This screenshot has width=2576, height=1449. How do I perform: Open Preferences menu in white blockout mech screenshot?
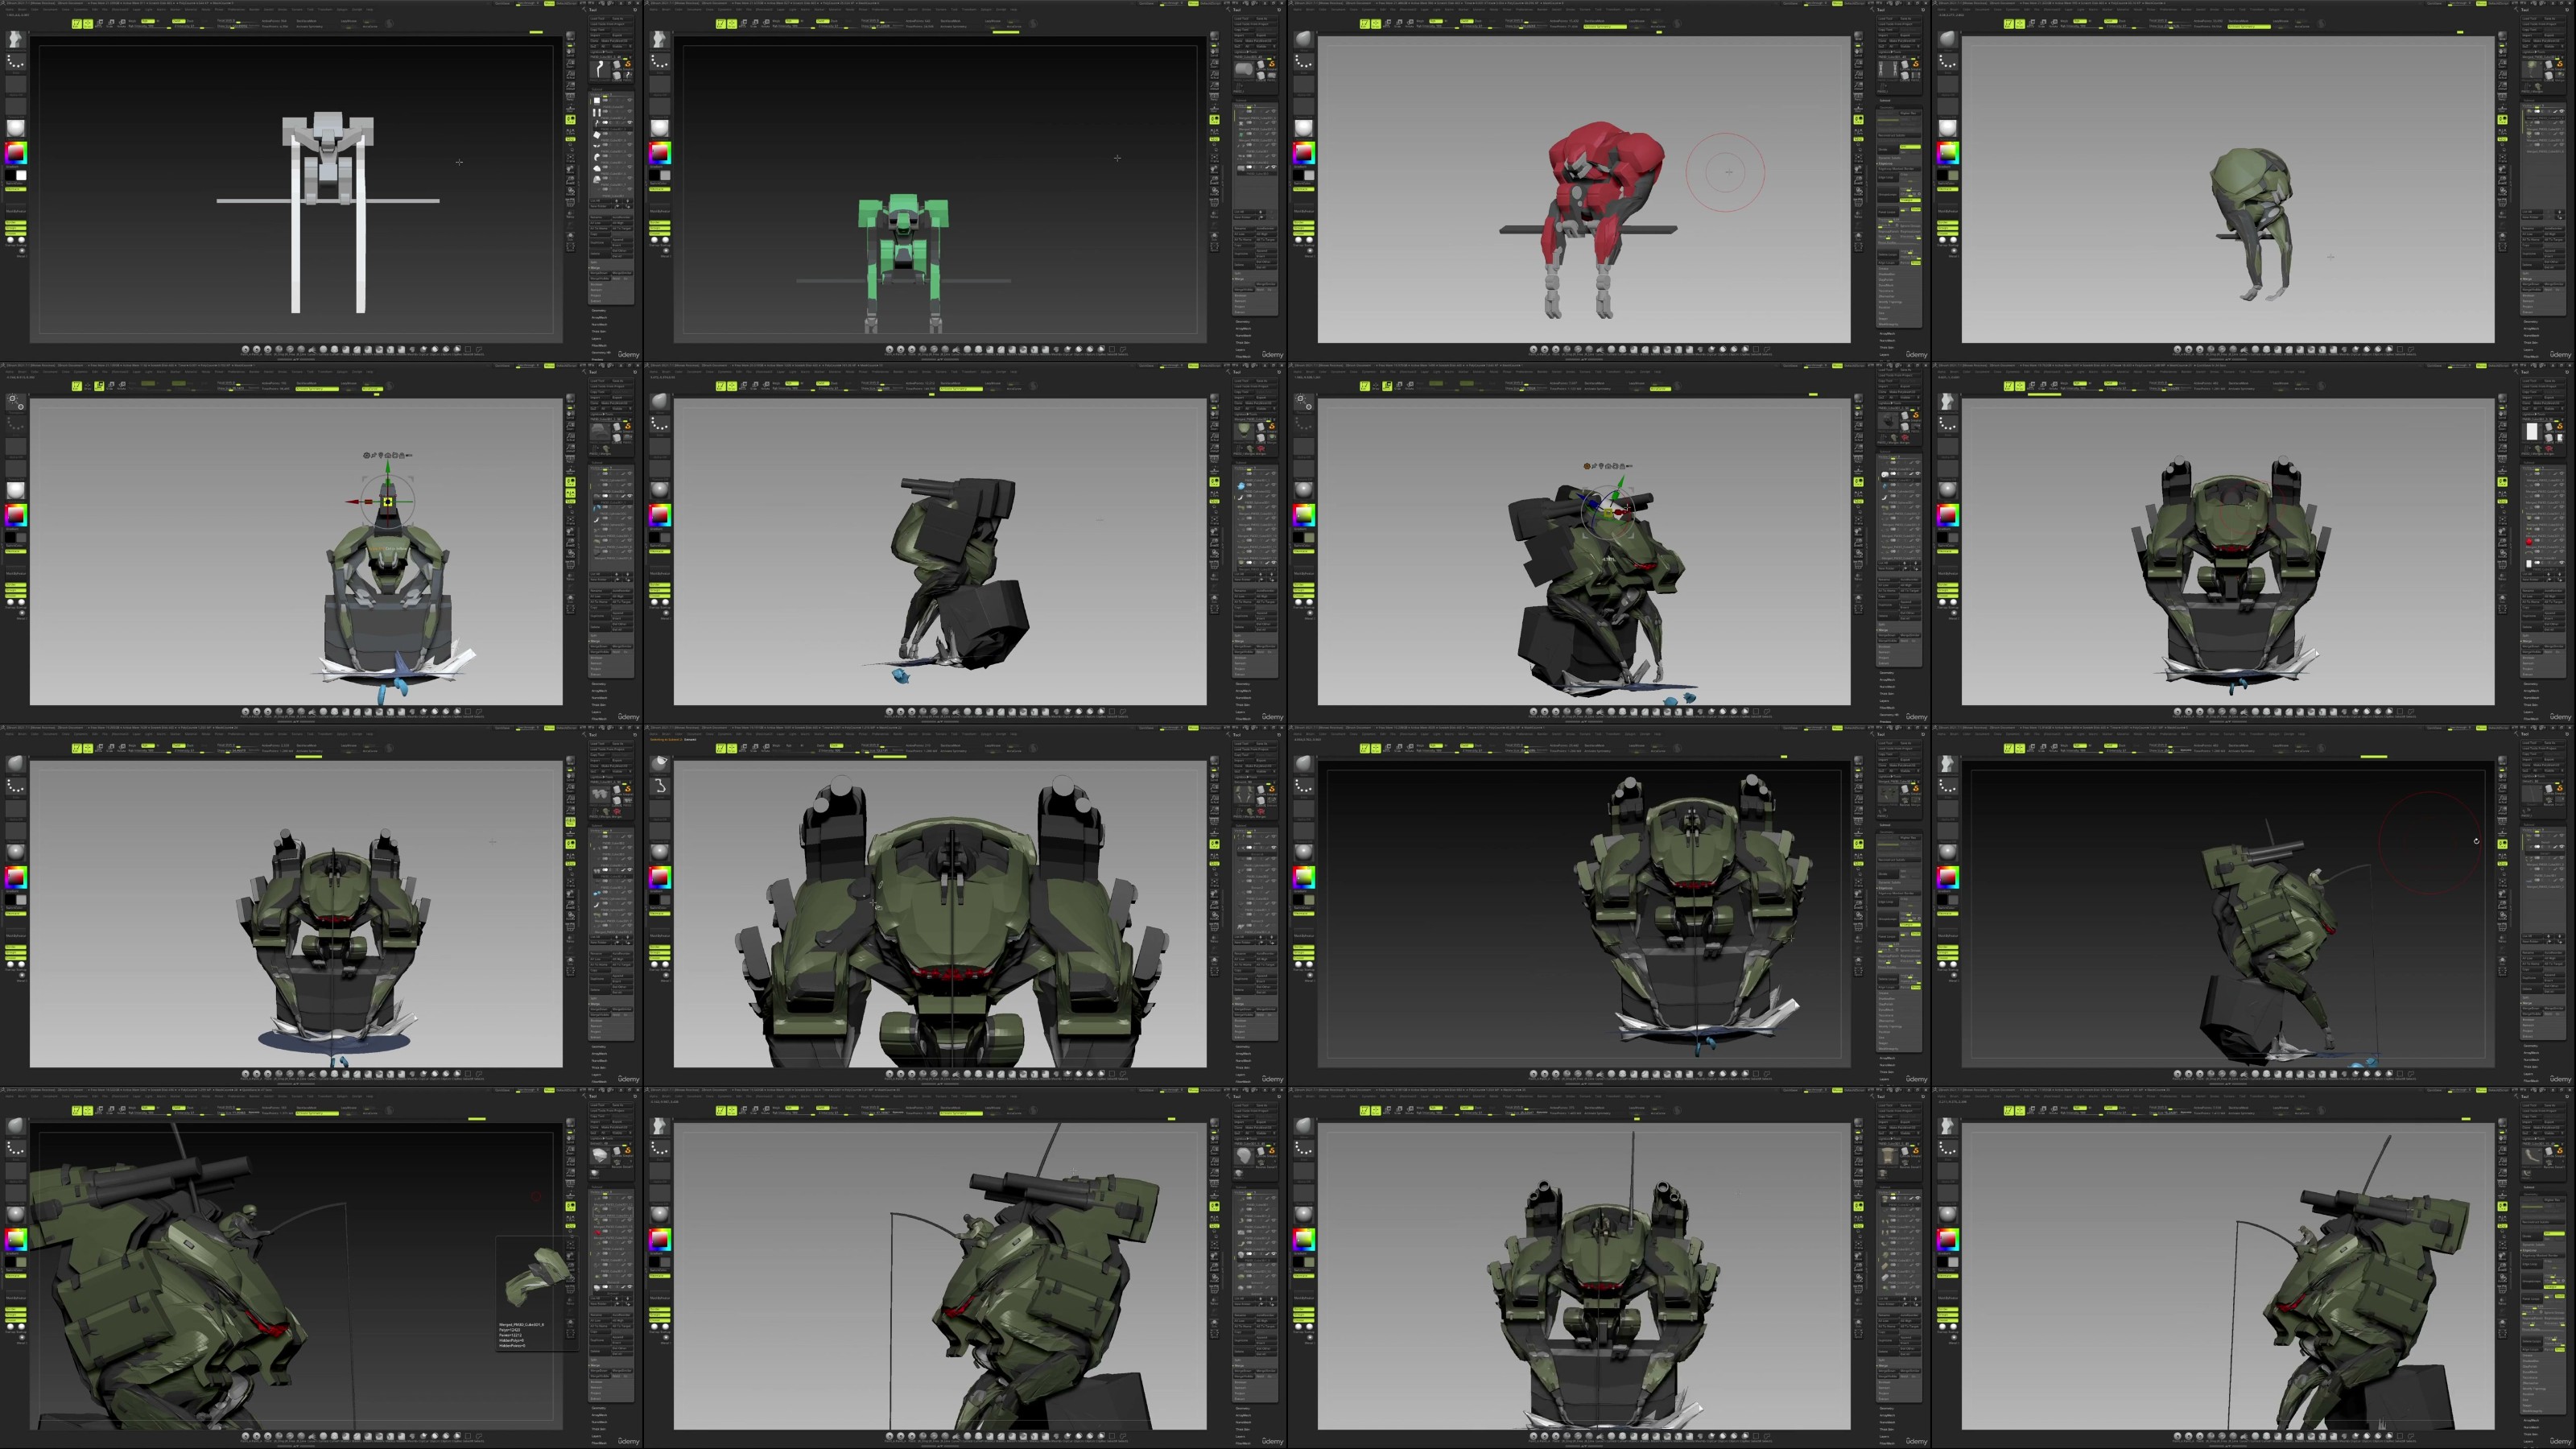click(x=236, y=9)
